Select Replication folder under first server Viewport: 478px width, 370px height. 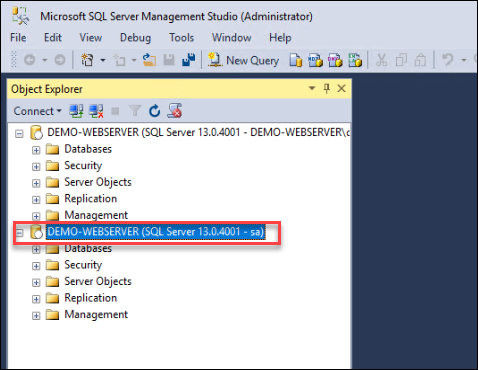[x=90, y=199]
